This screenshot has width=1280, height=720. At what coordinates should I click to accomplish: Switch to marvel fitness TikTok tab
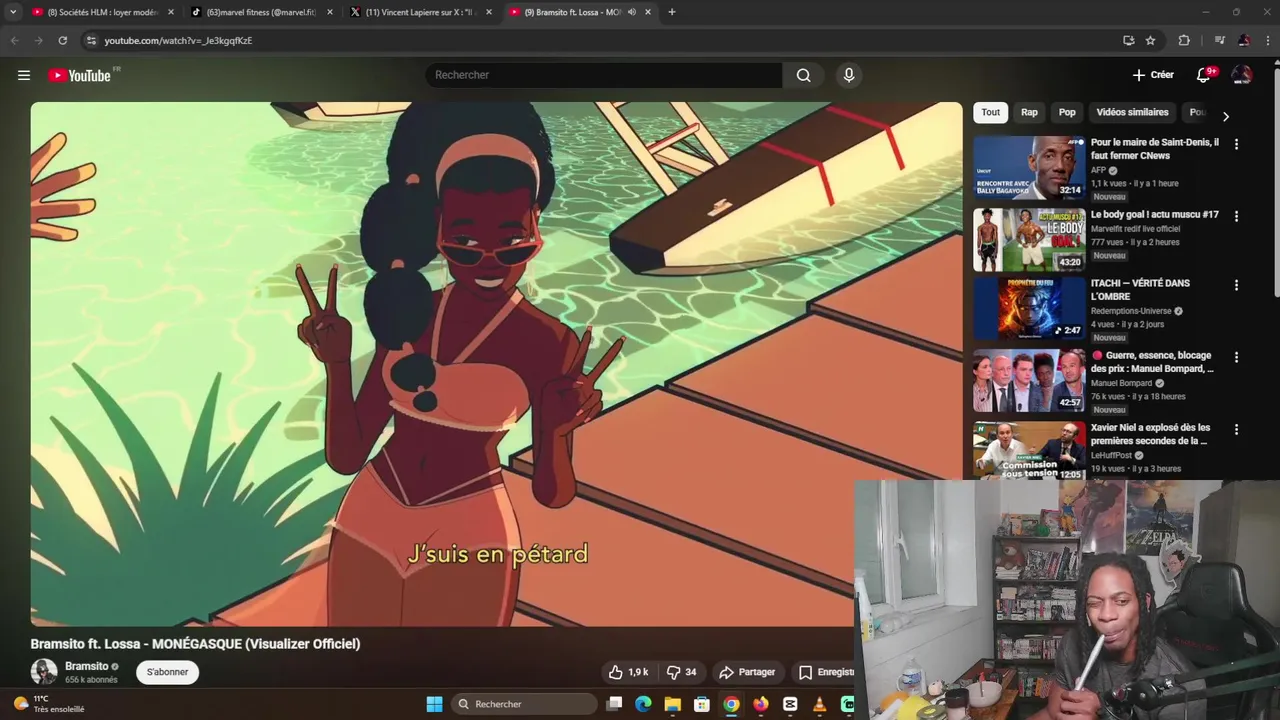pyautogui.click(x=262, y=12)
